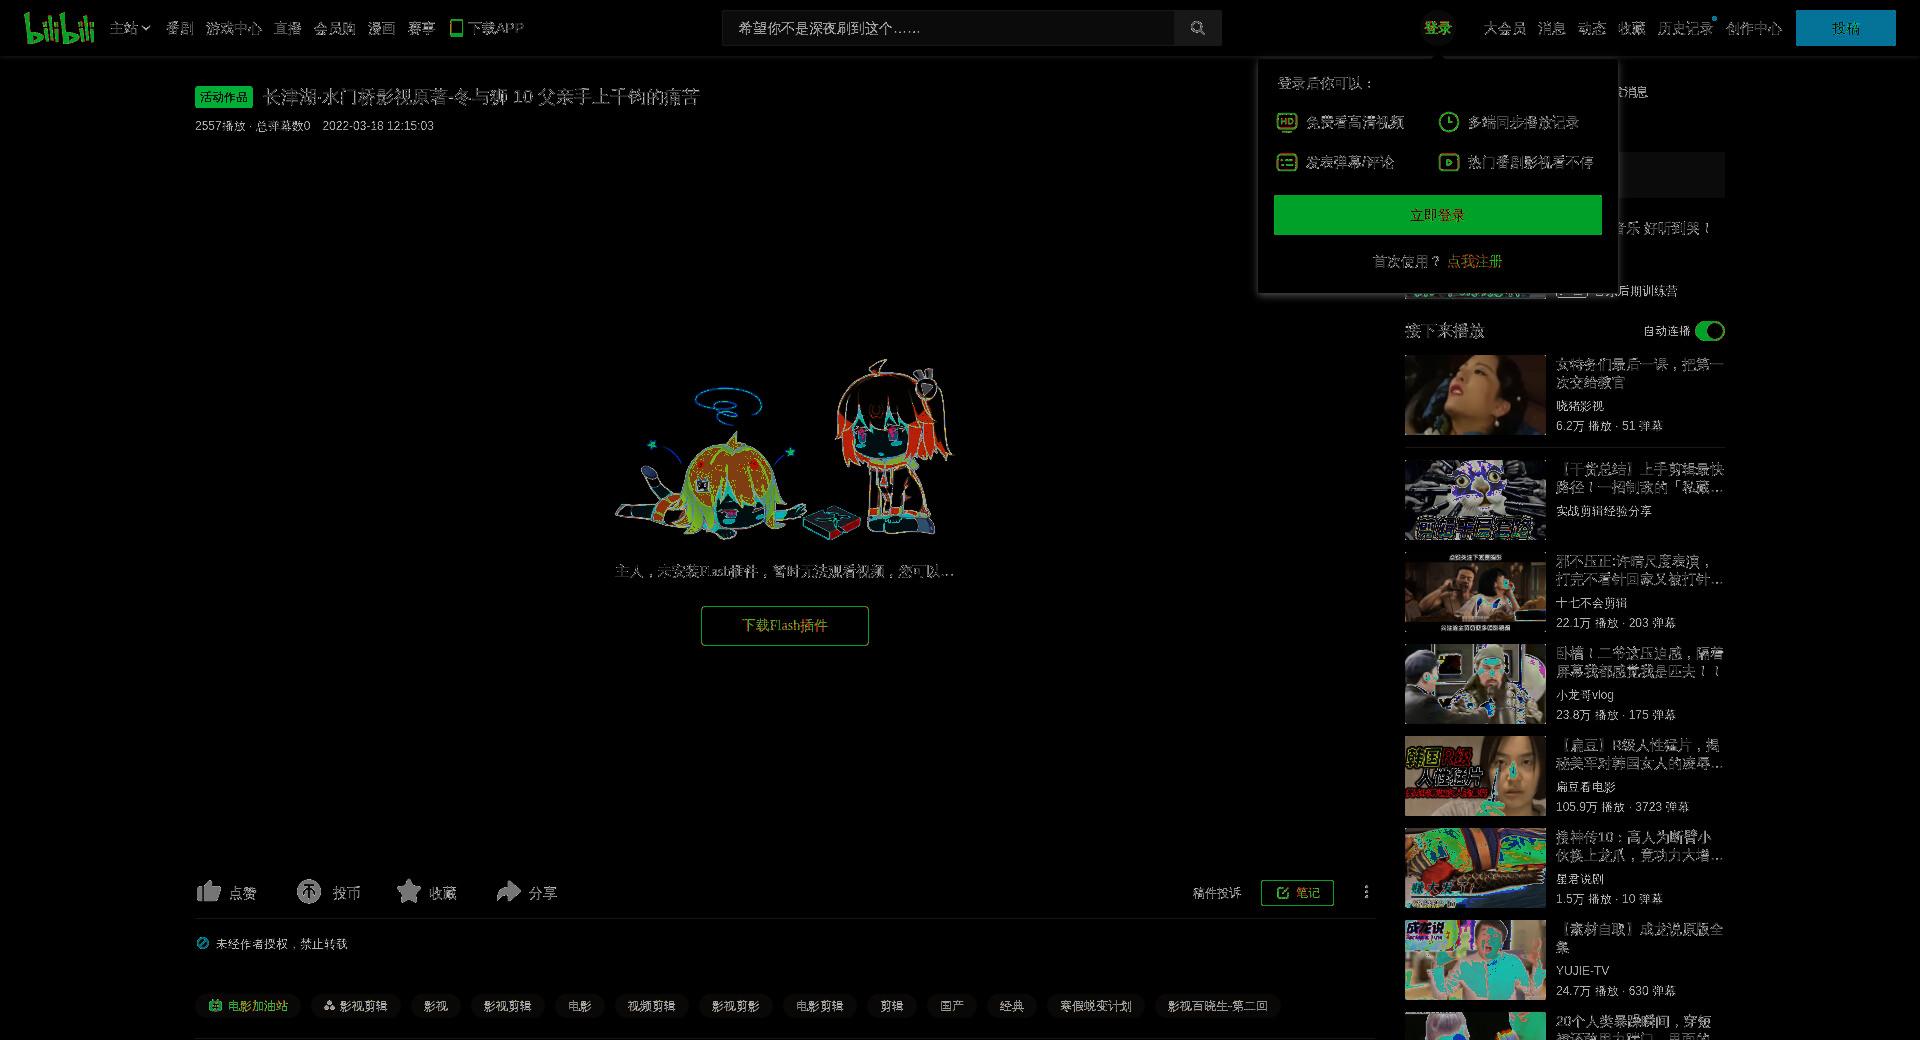
Task: Open 大会员 in header
Action: click(1505, 28)
